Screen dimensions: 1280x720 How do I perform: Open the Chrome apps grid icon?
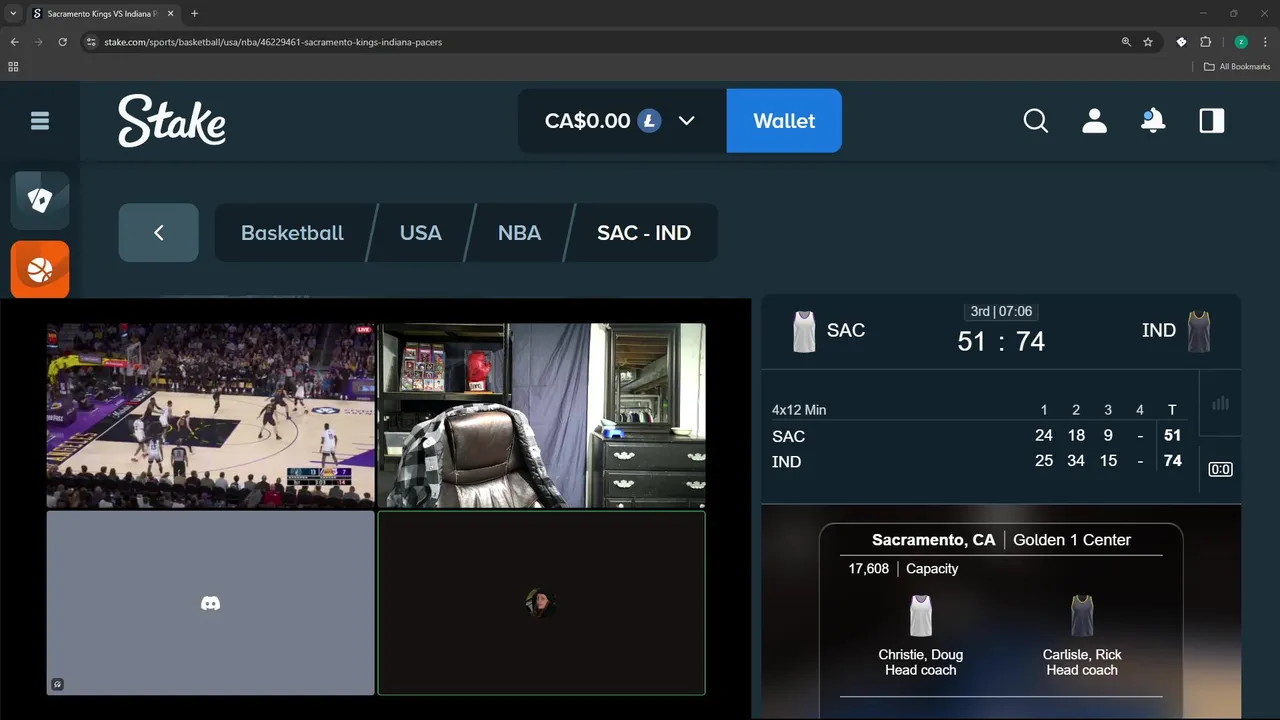click(13, 67)
